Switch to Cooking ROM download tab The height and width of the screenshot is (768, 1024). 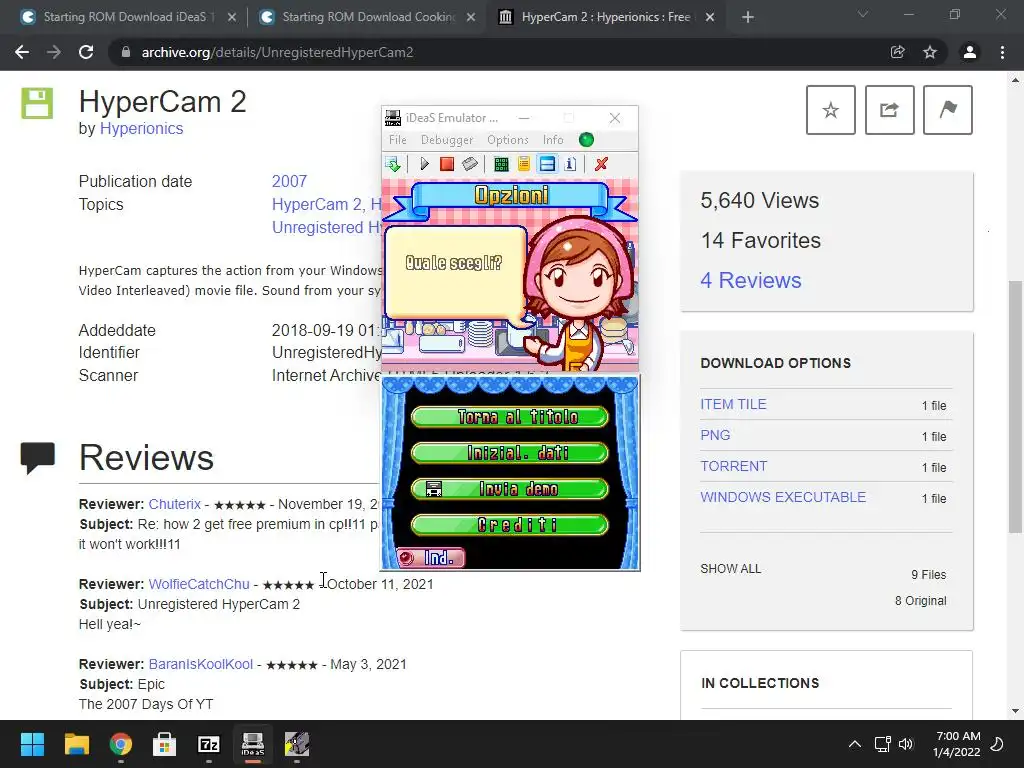click(368, 17)
